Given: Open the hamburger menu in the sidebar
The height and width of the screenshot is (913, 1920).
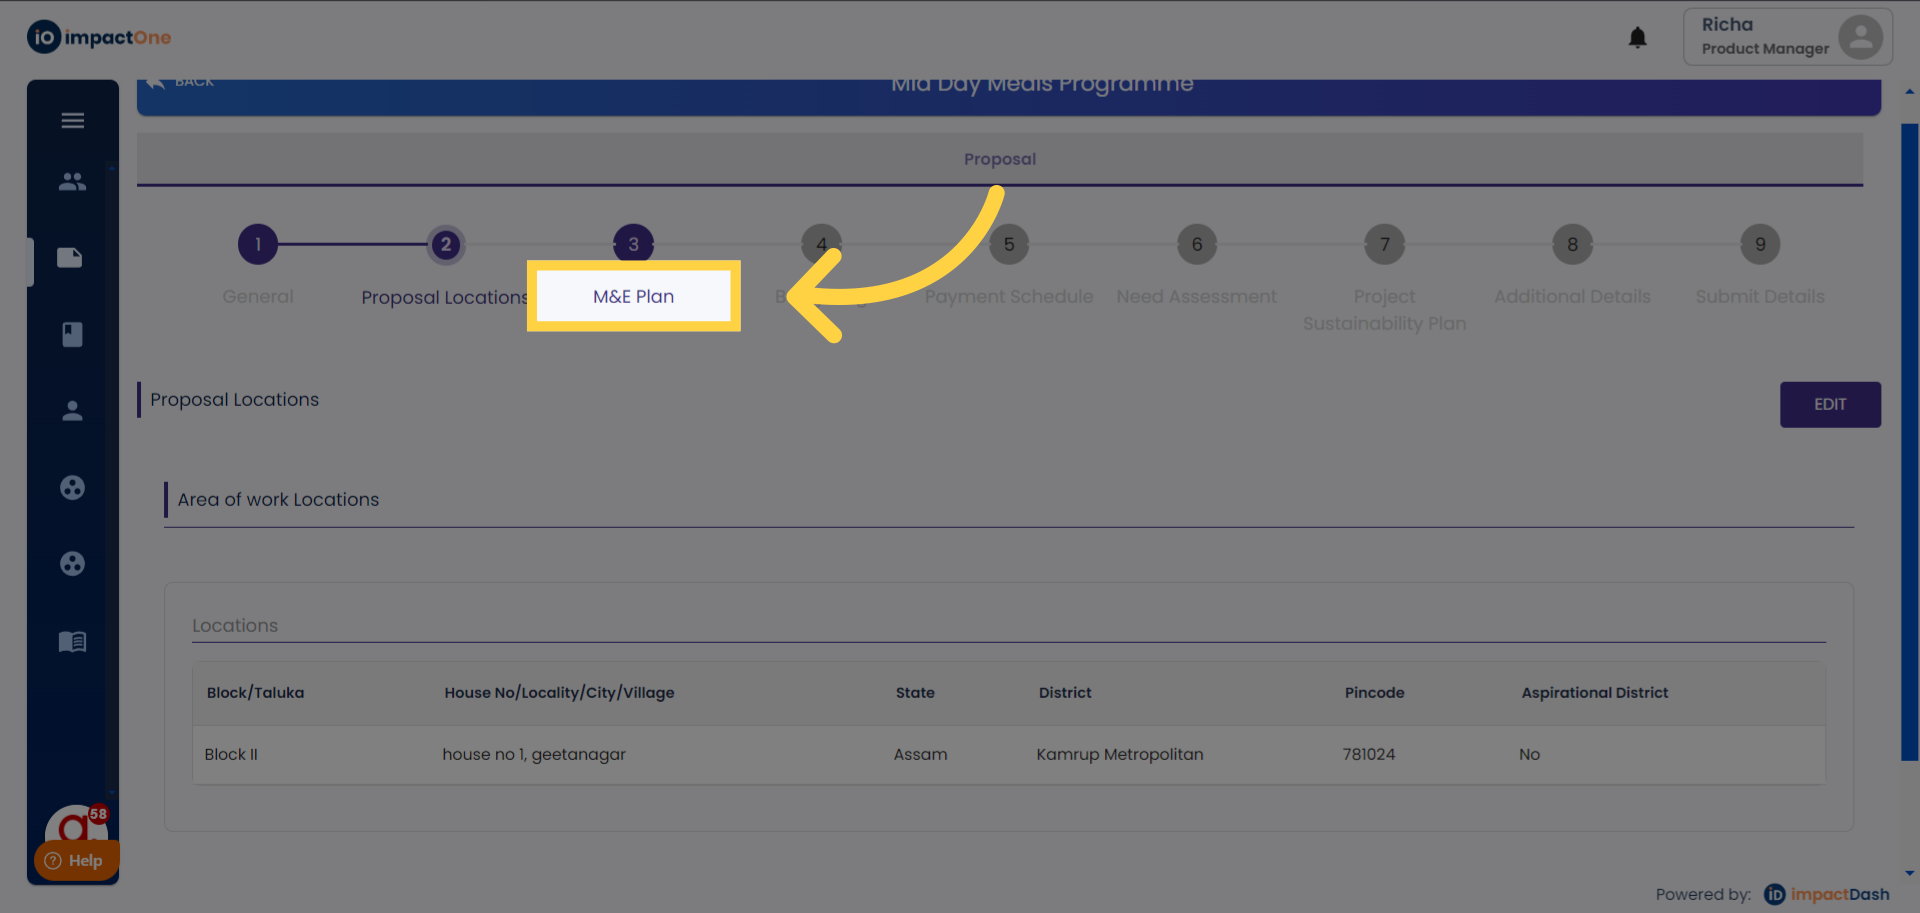Looking at the screenshot, I should click(72, 121).
